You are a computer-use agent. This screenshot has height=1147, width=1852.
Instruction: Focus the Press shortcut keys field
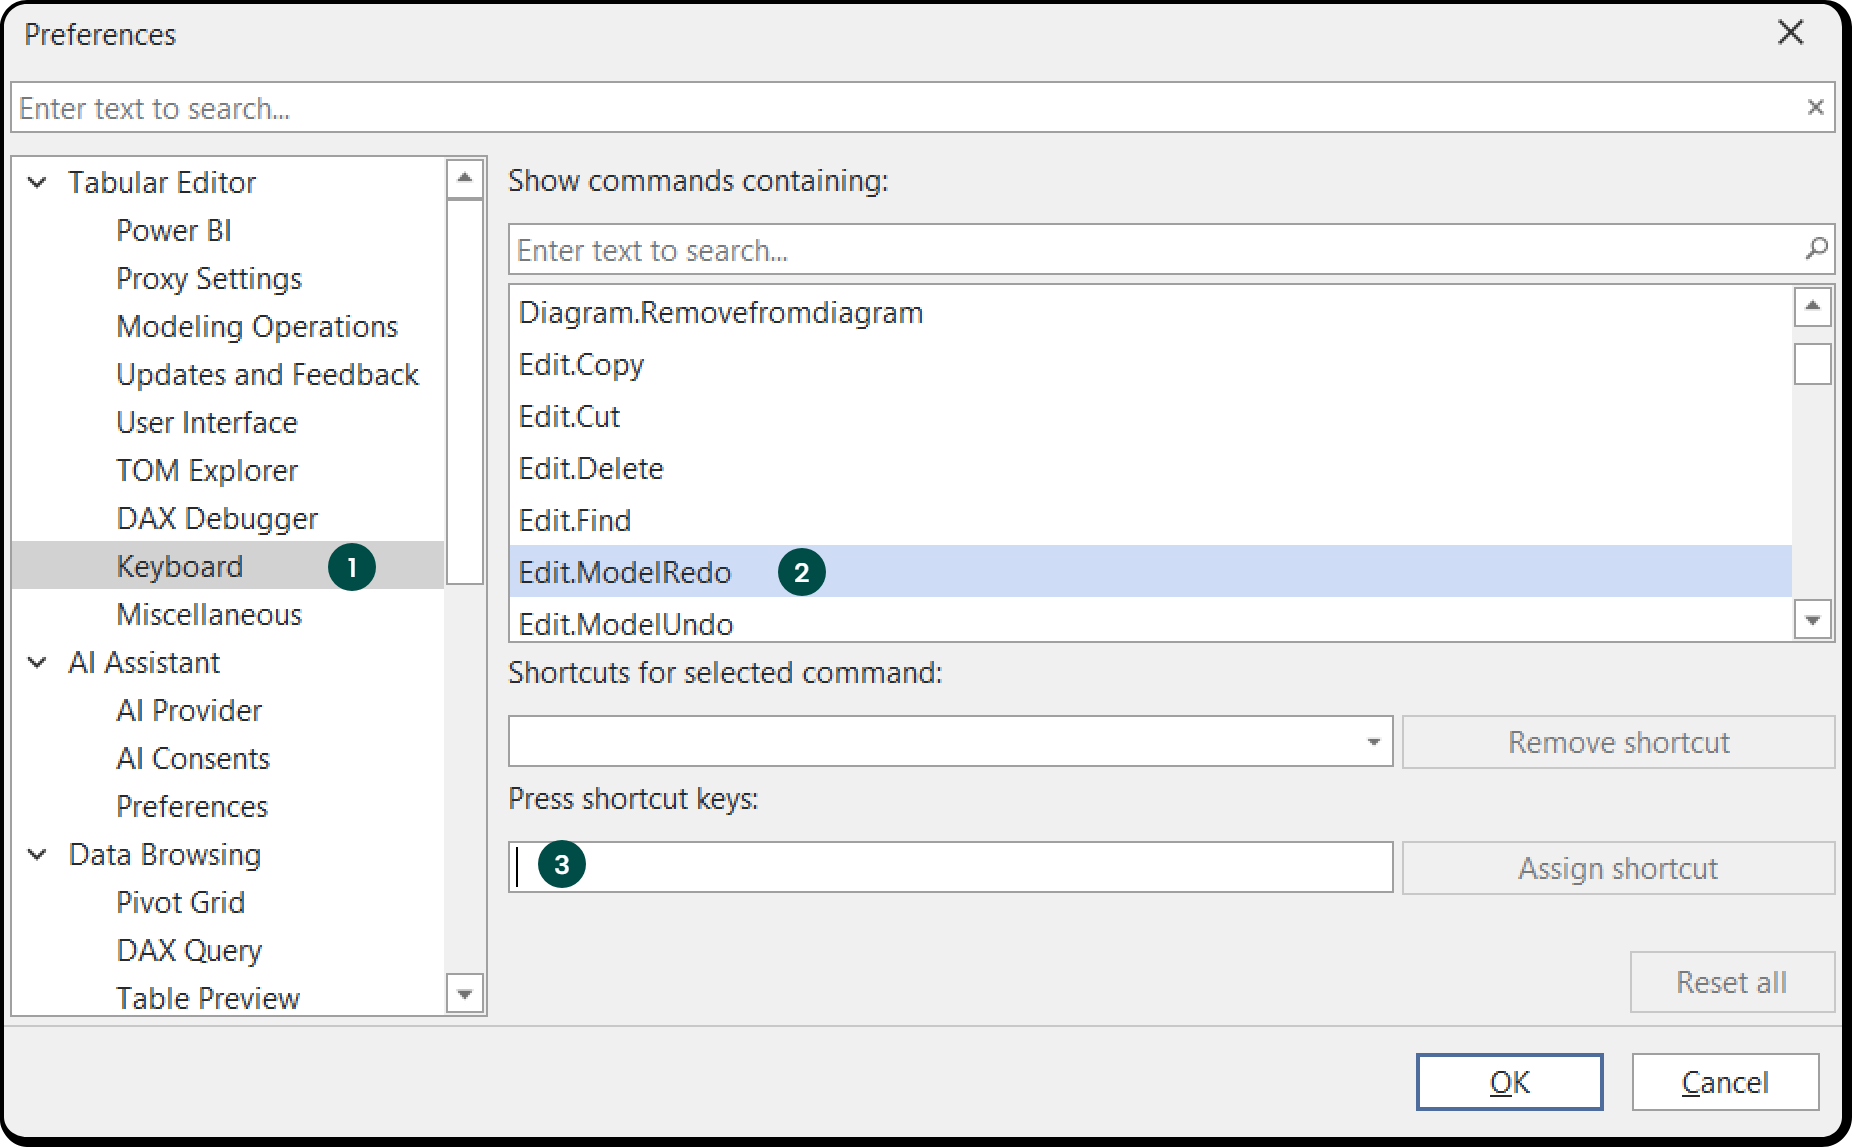coord(950,867)
